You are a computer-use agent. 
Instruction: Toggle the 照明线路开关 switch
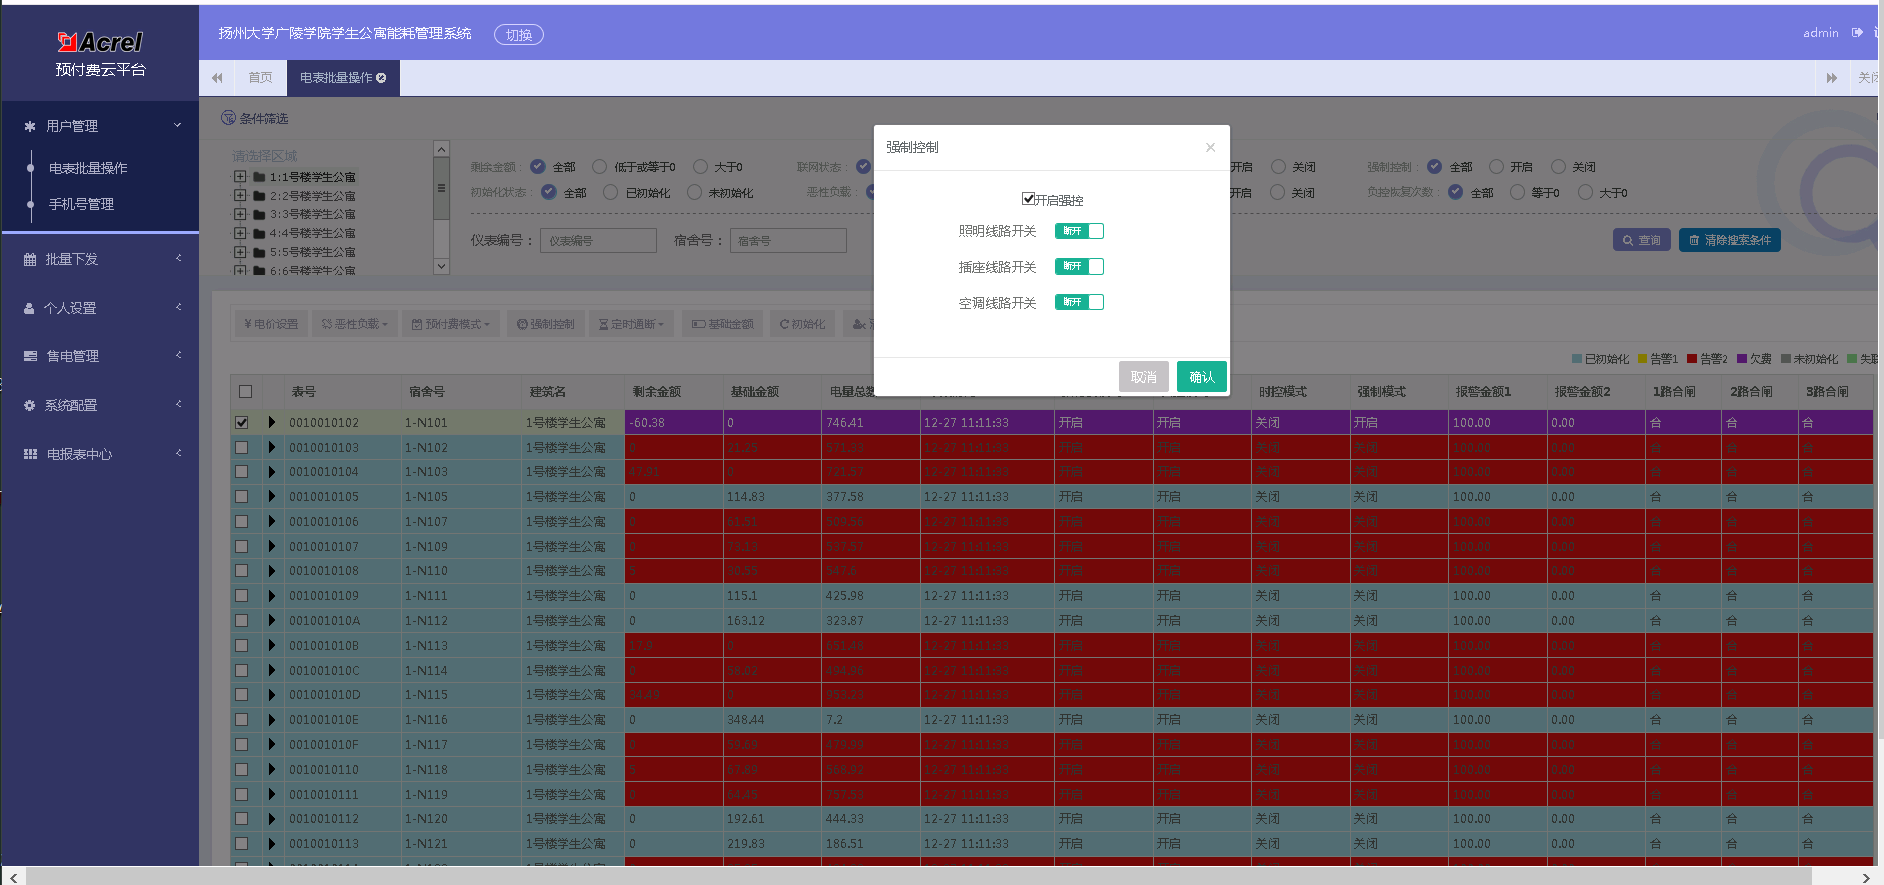tap(1079, 231)
